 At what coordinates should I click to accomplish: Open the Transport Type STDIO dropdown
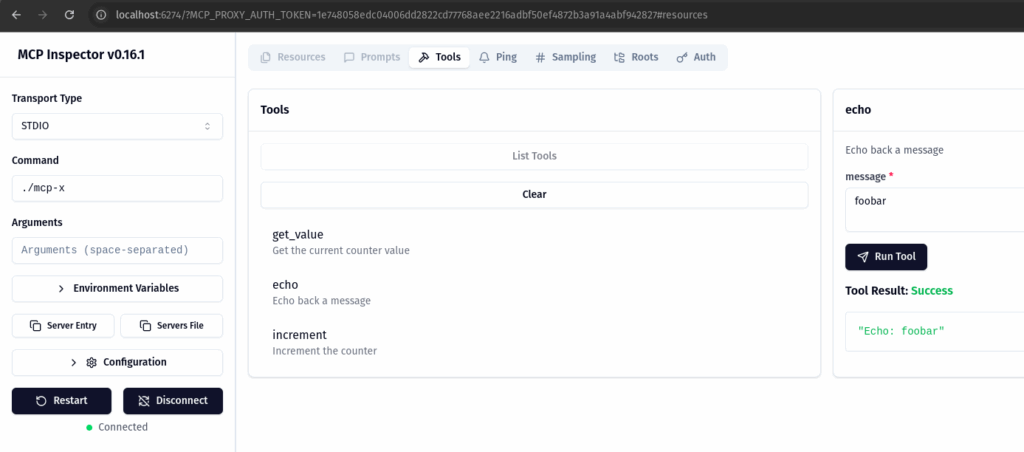coord(117,126)
